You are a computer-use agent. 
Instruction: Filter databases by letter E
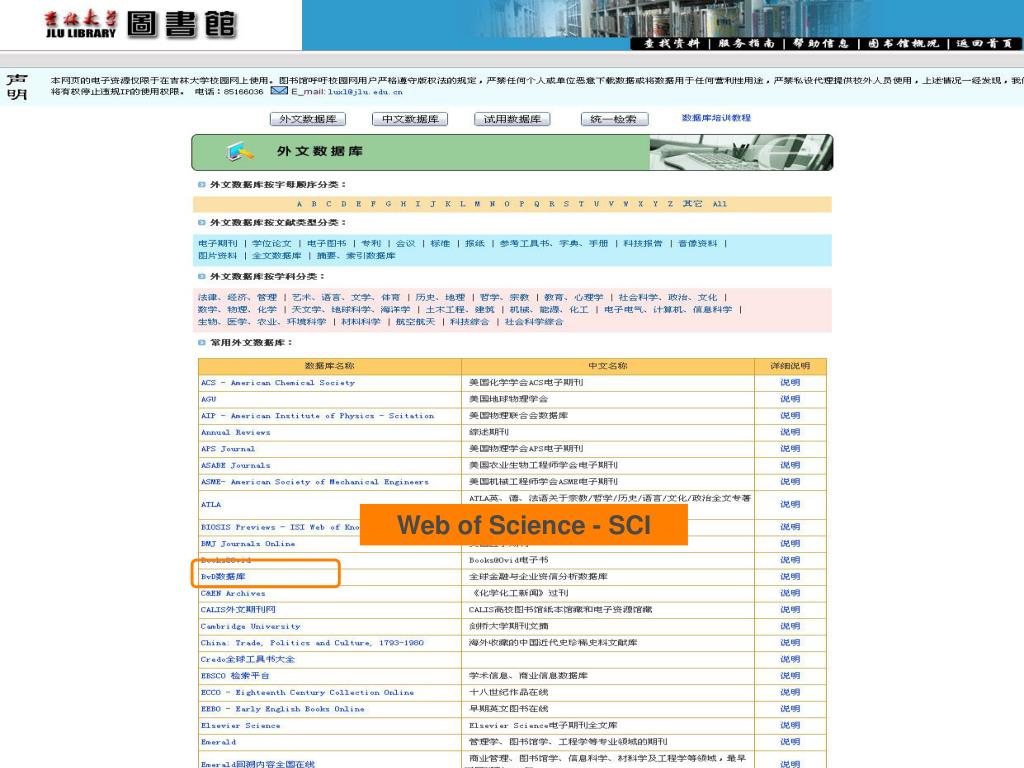[x=359, y=204]
